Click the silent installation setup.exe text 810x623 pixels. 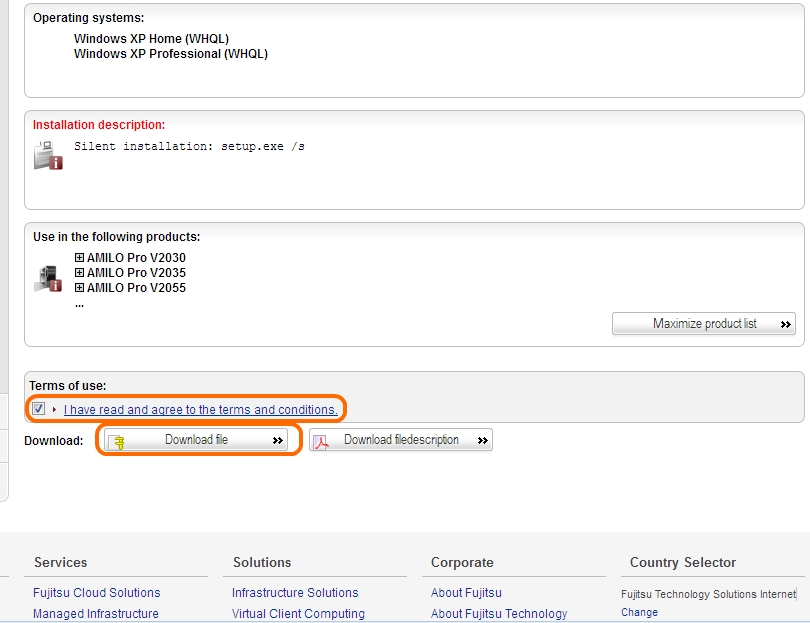tap(189, 146)
